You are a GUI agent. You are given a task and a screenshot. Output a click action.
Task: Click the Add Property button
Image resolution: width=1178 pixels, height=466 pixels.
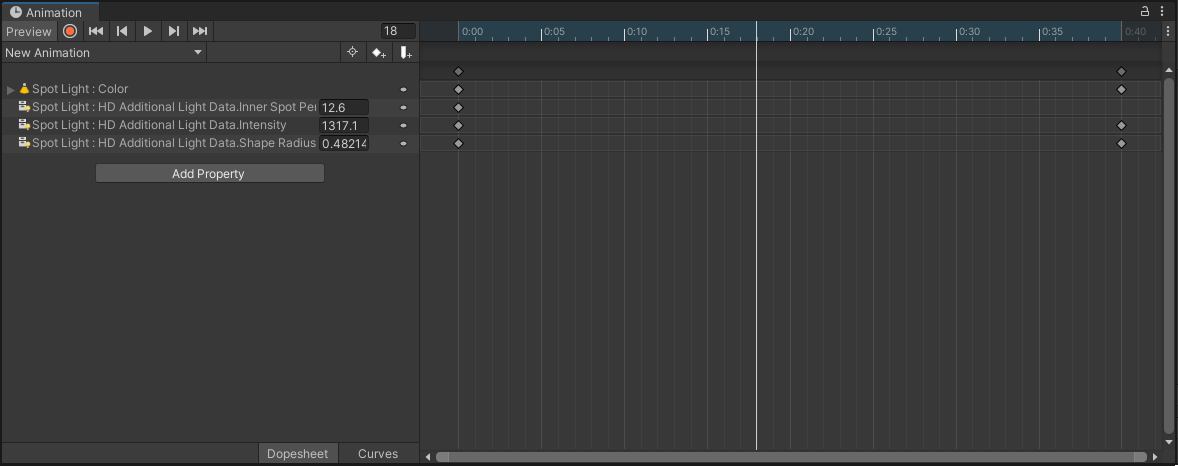pyautogui.click(x=209, y=173)
